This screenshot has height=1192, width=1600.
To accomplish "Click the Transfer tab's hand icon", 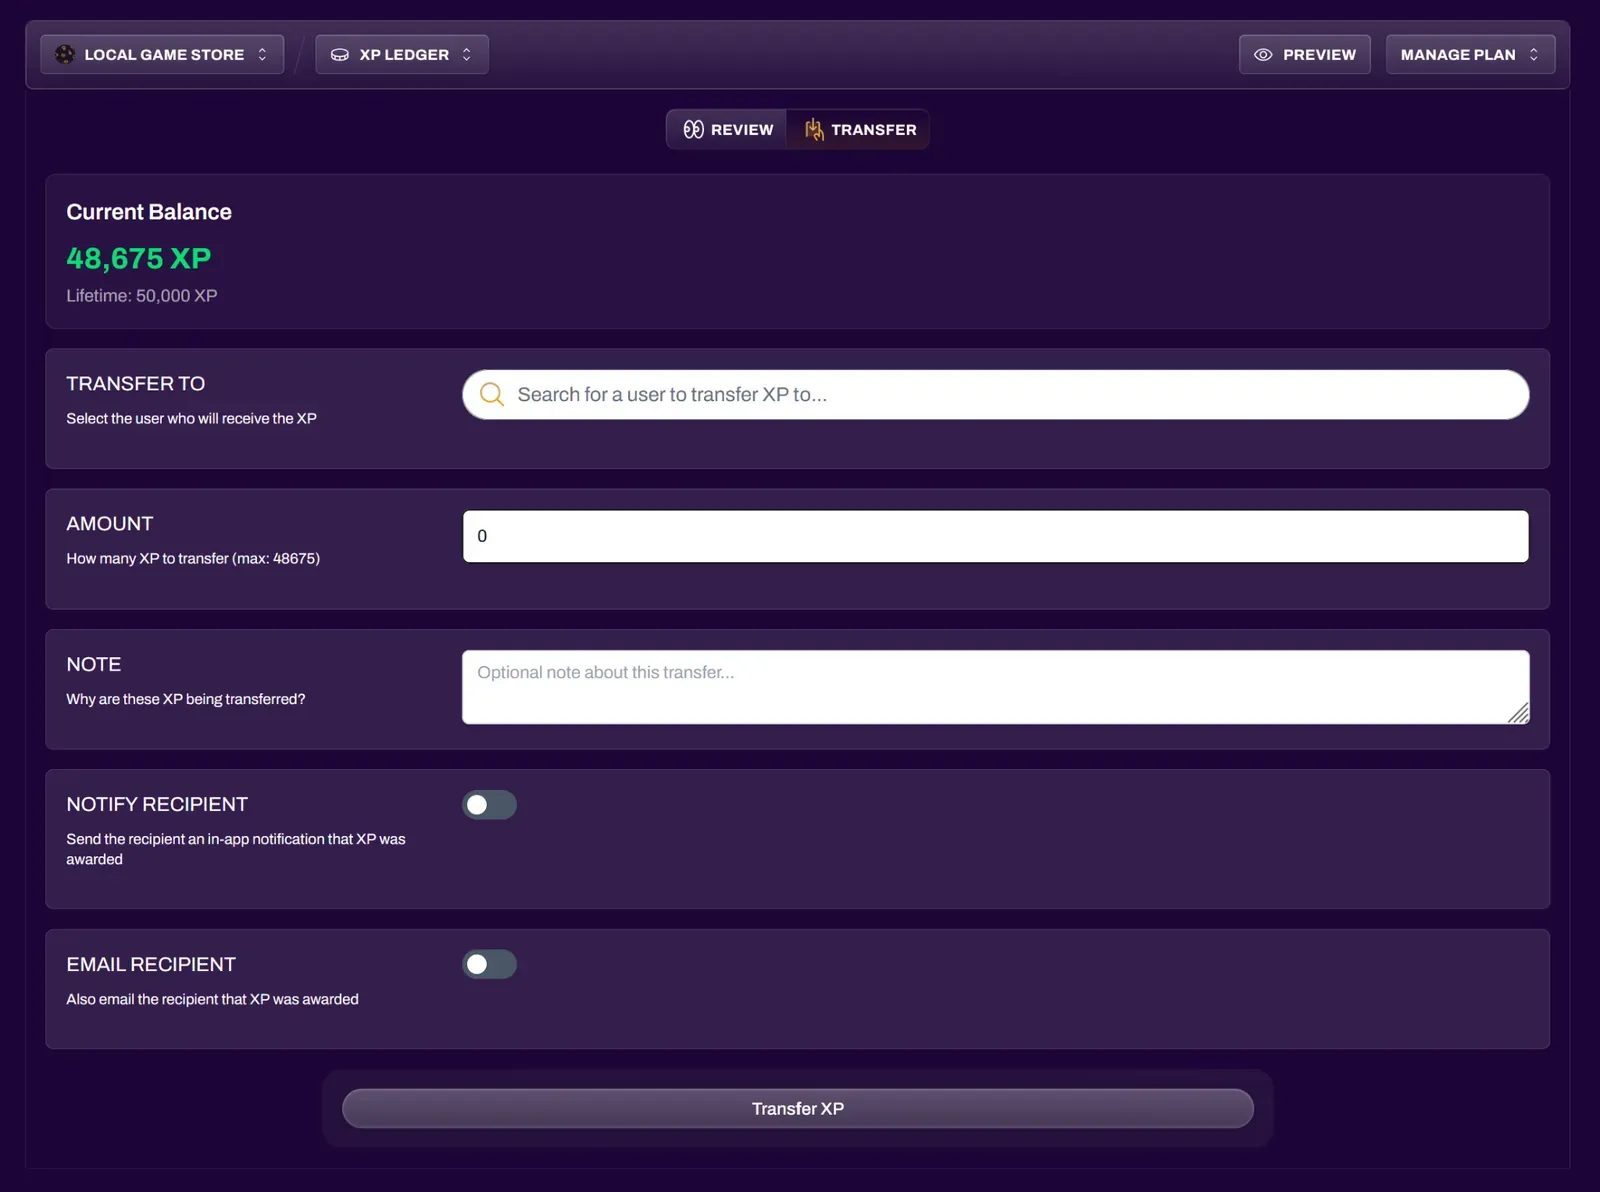I will click(814, 129).
